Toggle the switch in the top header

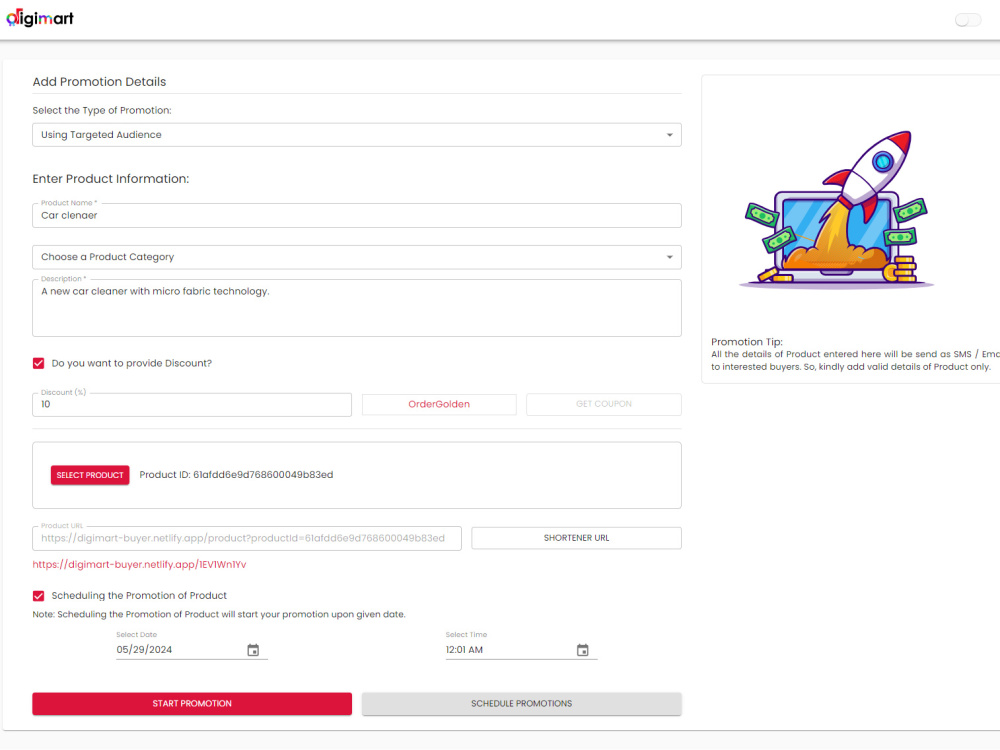(x=967, y=20)
